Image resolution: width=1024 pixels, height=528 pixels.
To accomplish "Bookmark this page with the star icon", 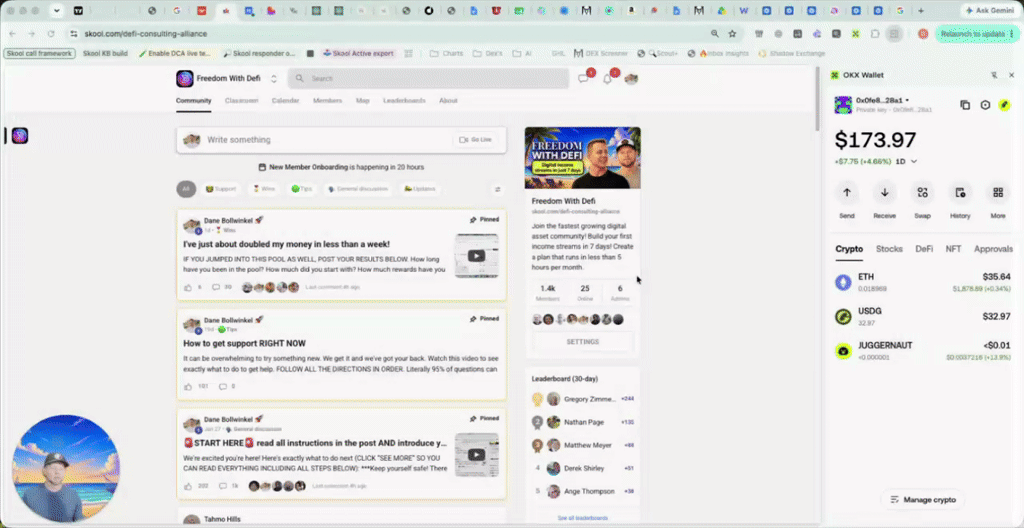I will (x=733, y=33).
